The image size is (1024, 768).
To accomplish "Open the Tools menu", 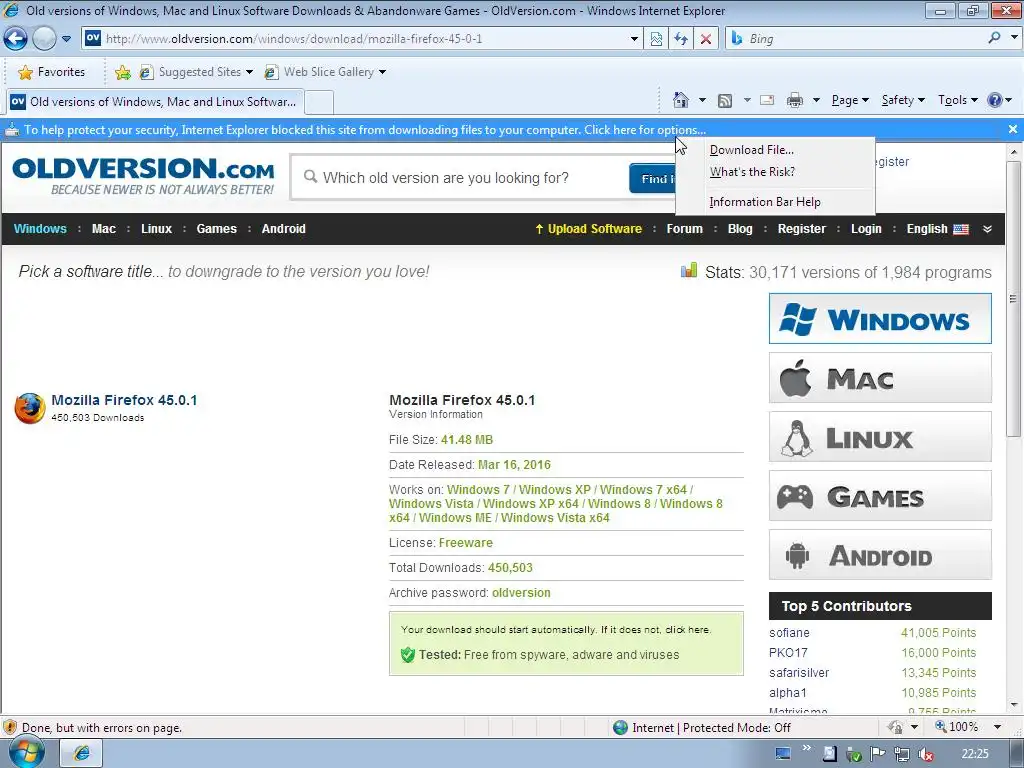I will point(957,100).
